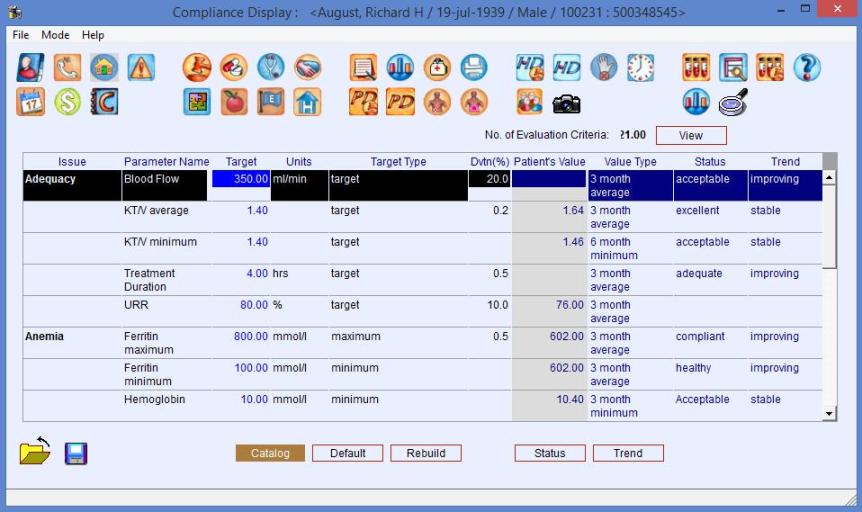862x512 pixels.
Task: Click the stethoscope icon
Action: (x=270, y=68)
